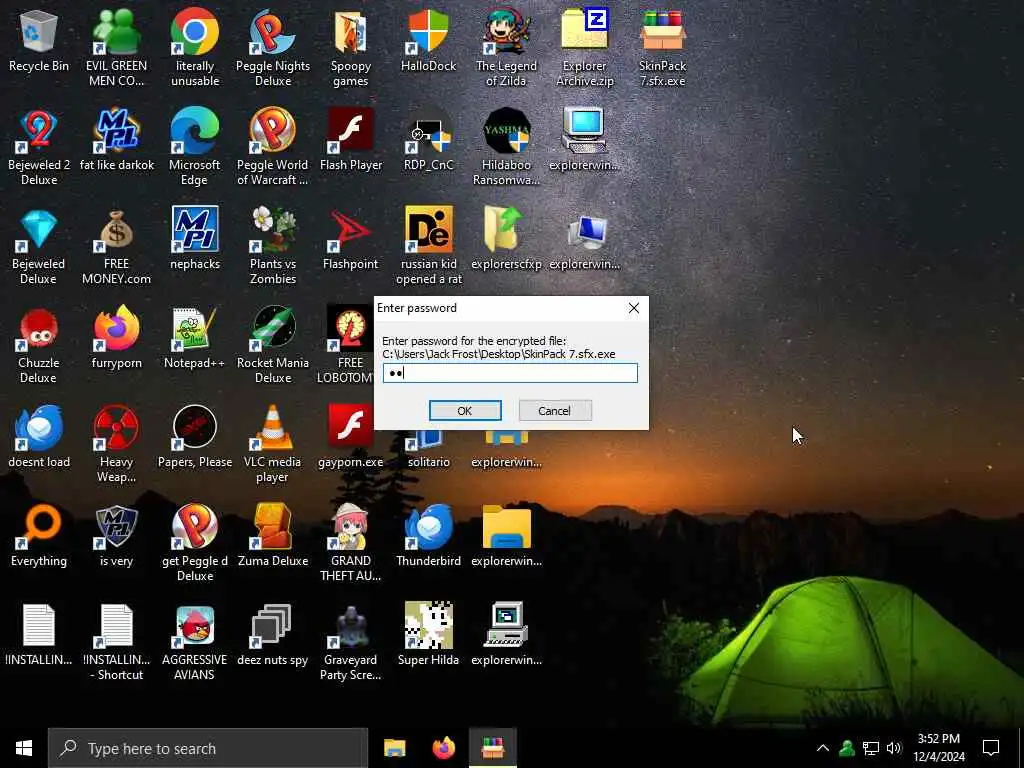Show hidden system tray icons

(x=823, y=748)
